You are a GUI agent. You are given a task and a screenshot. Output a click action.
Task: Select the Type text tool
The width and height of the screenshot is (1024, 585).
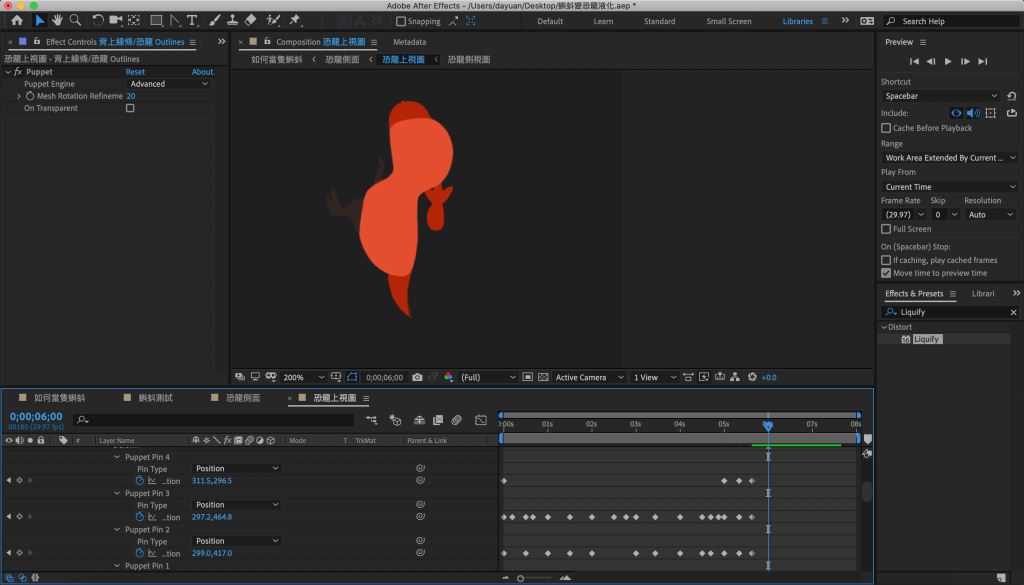(x=192, y=20)
